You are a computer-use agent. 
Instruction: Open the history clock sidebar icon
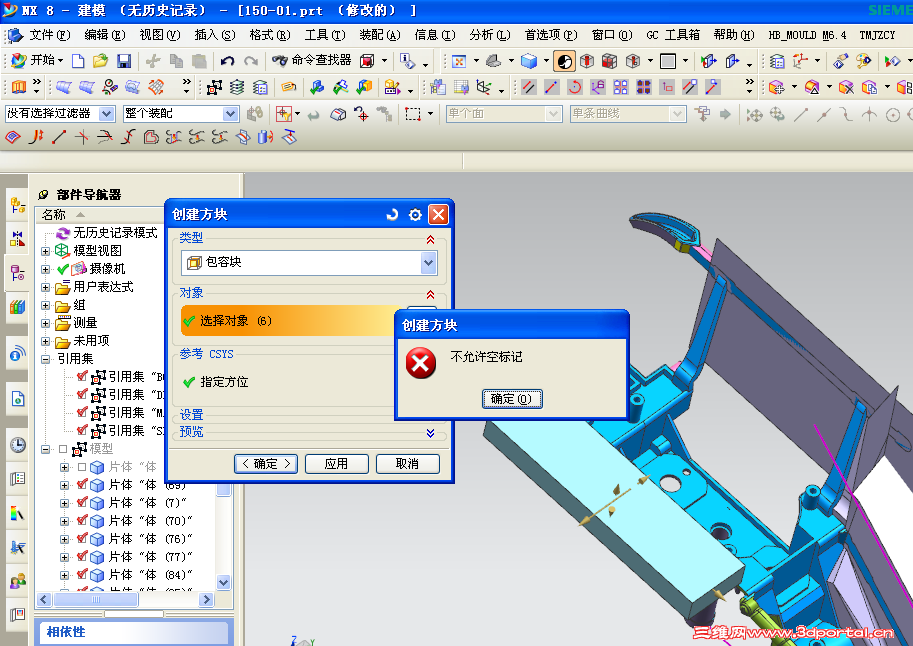[x=17, y=445]
